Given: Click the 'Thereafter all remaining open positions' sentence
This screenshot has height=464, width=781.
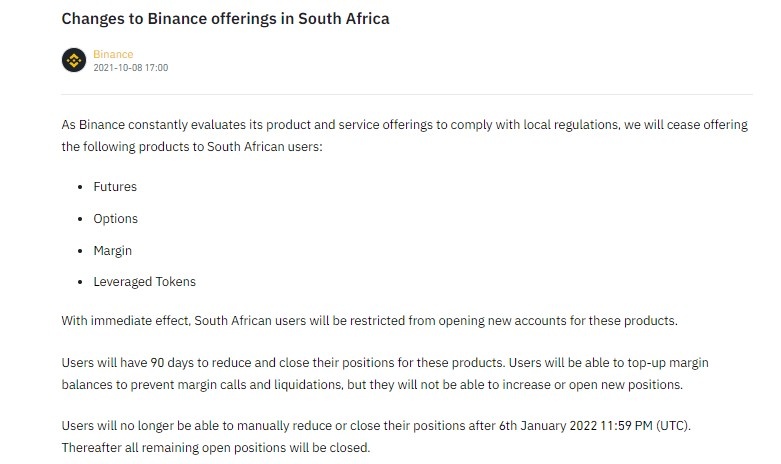Looking at the screenshot, I should [x=215, y=447].
